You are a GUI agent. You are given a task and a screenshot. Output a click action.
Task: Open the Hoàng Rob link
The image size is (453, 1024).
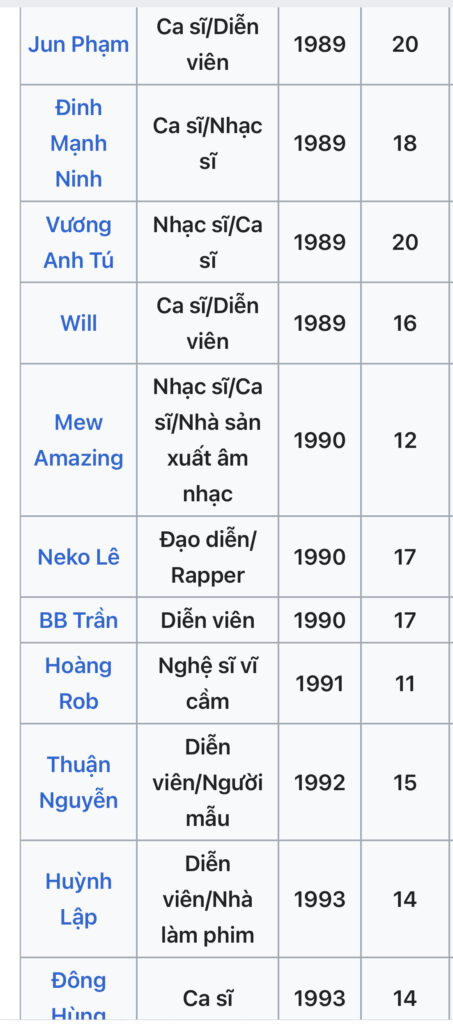78,683
